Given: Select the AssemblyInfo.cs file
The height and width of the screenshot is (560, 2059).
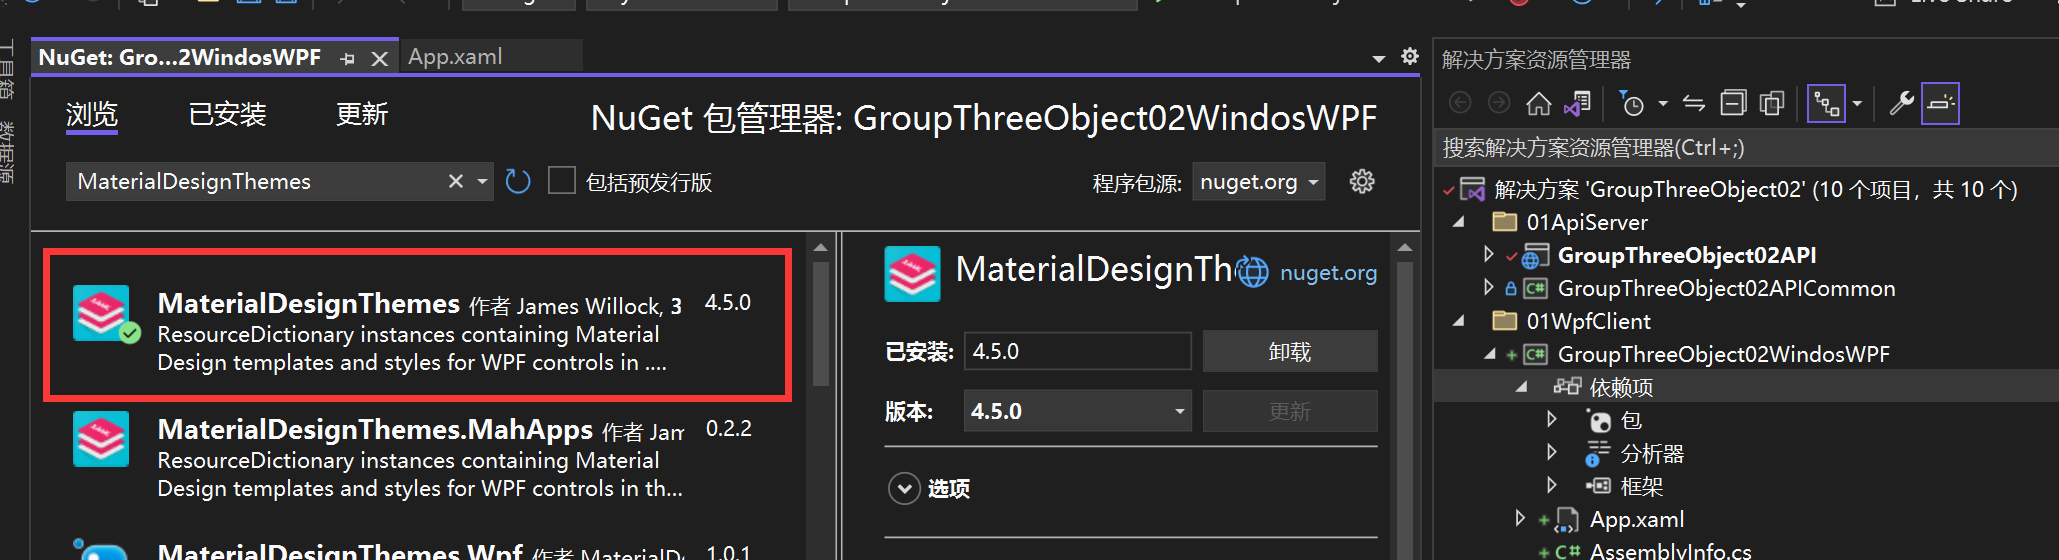Looking at the screenshot, I should (1670, 550).
